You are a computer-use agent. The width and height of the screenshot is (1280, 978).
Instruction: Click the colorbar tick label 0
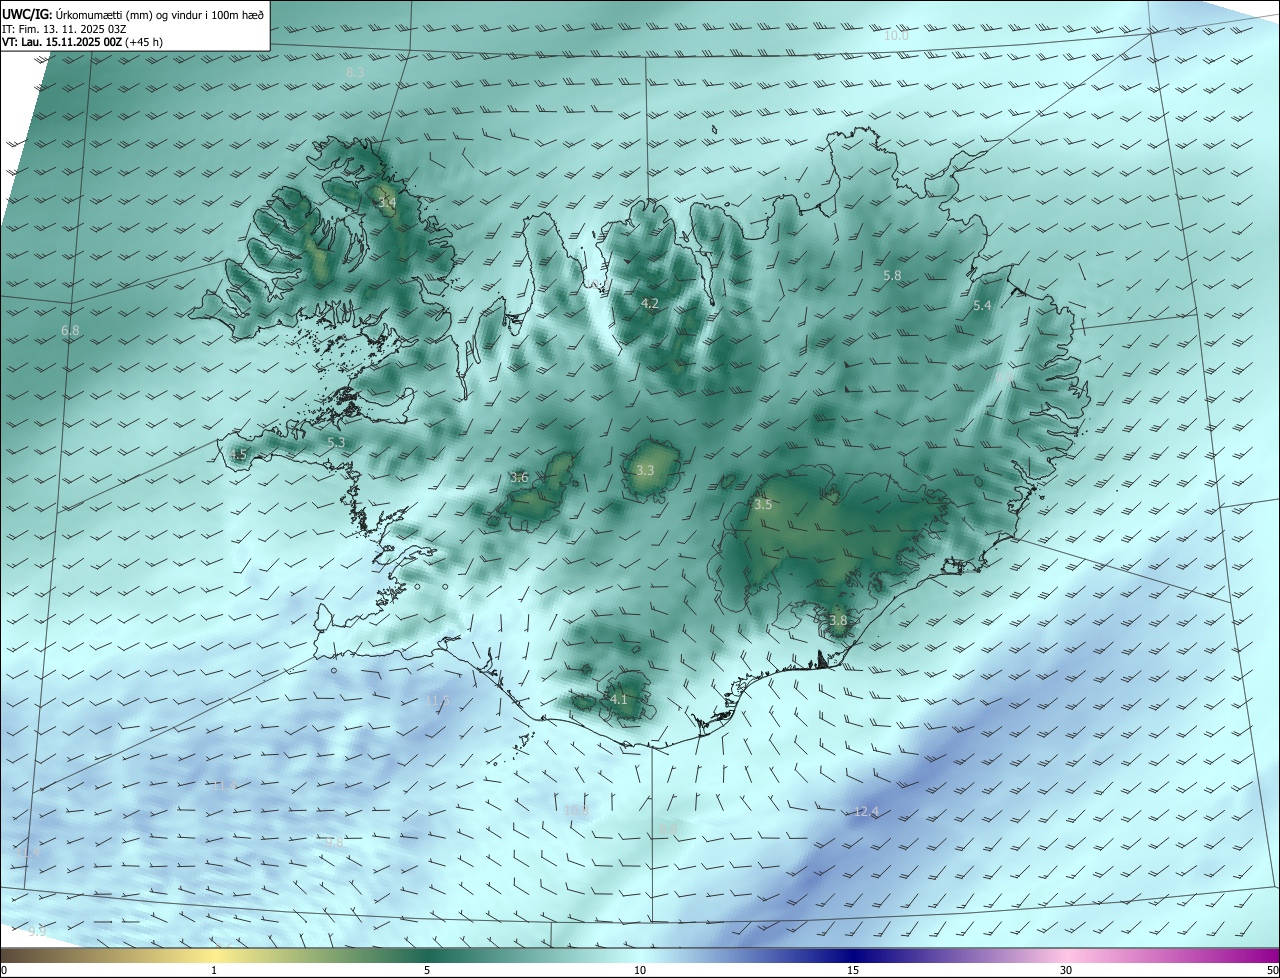point(4,970)
